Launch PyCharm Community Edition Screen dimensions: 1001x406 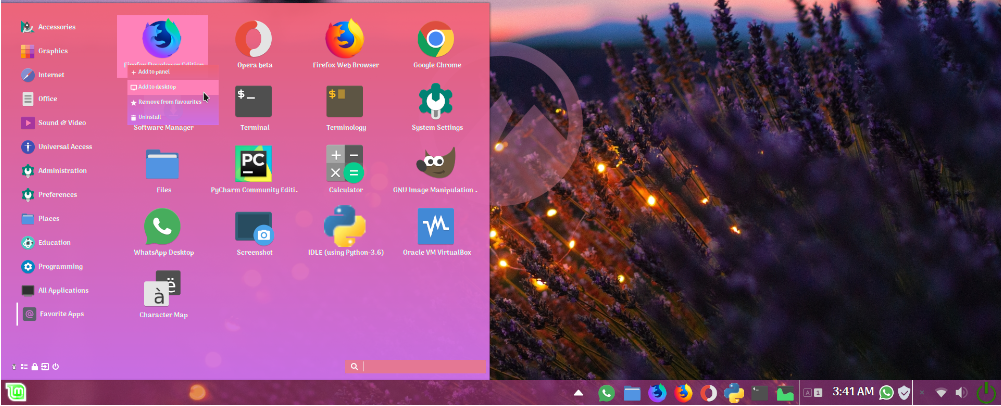pyautogui.click(x=254, y=170)
